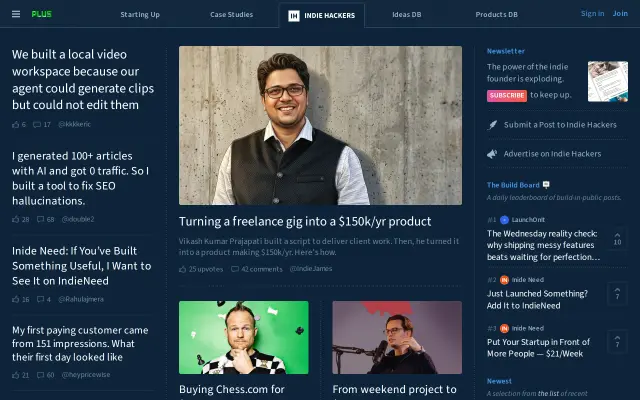Screen dimensions: 640x400
Task: Open the Chess.com article thumbnail
Action: pyautogui.click(x=244, y=337)
